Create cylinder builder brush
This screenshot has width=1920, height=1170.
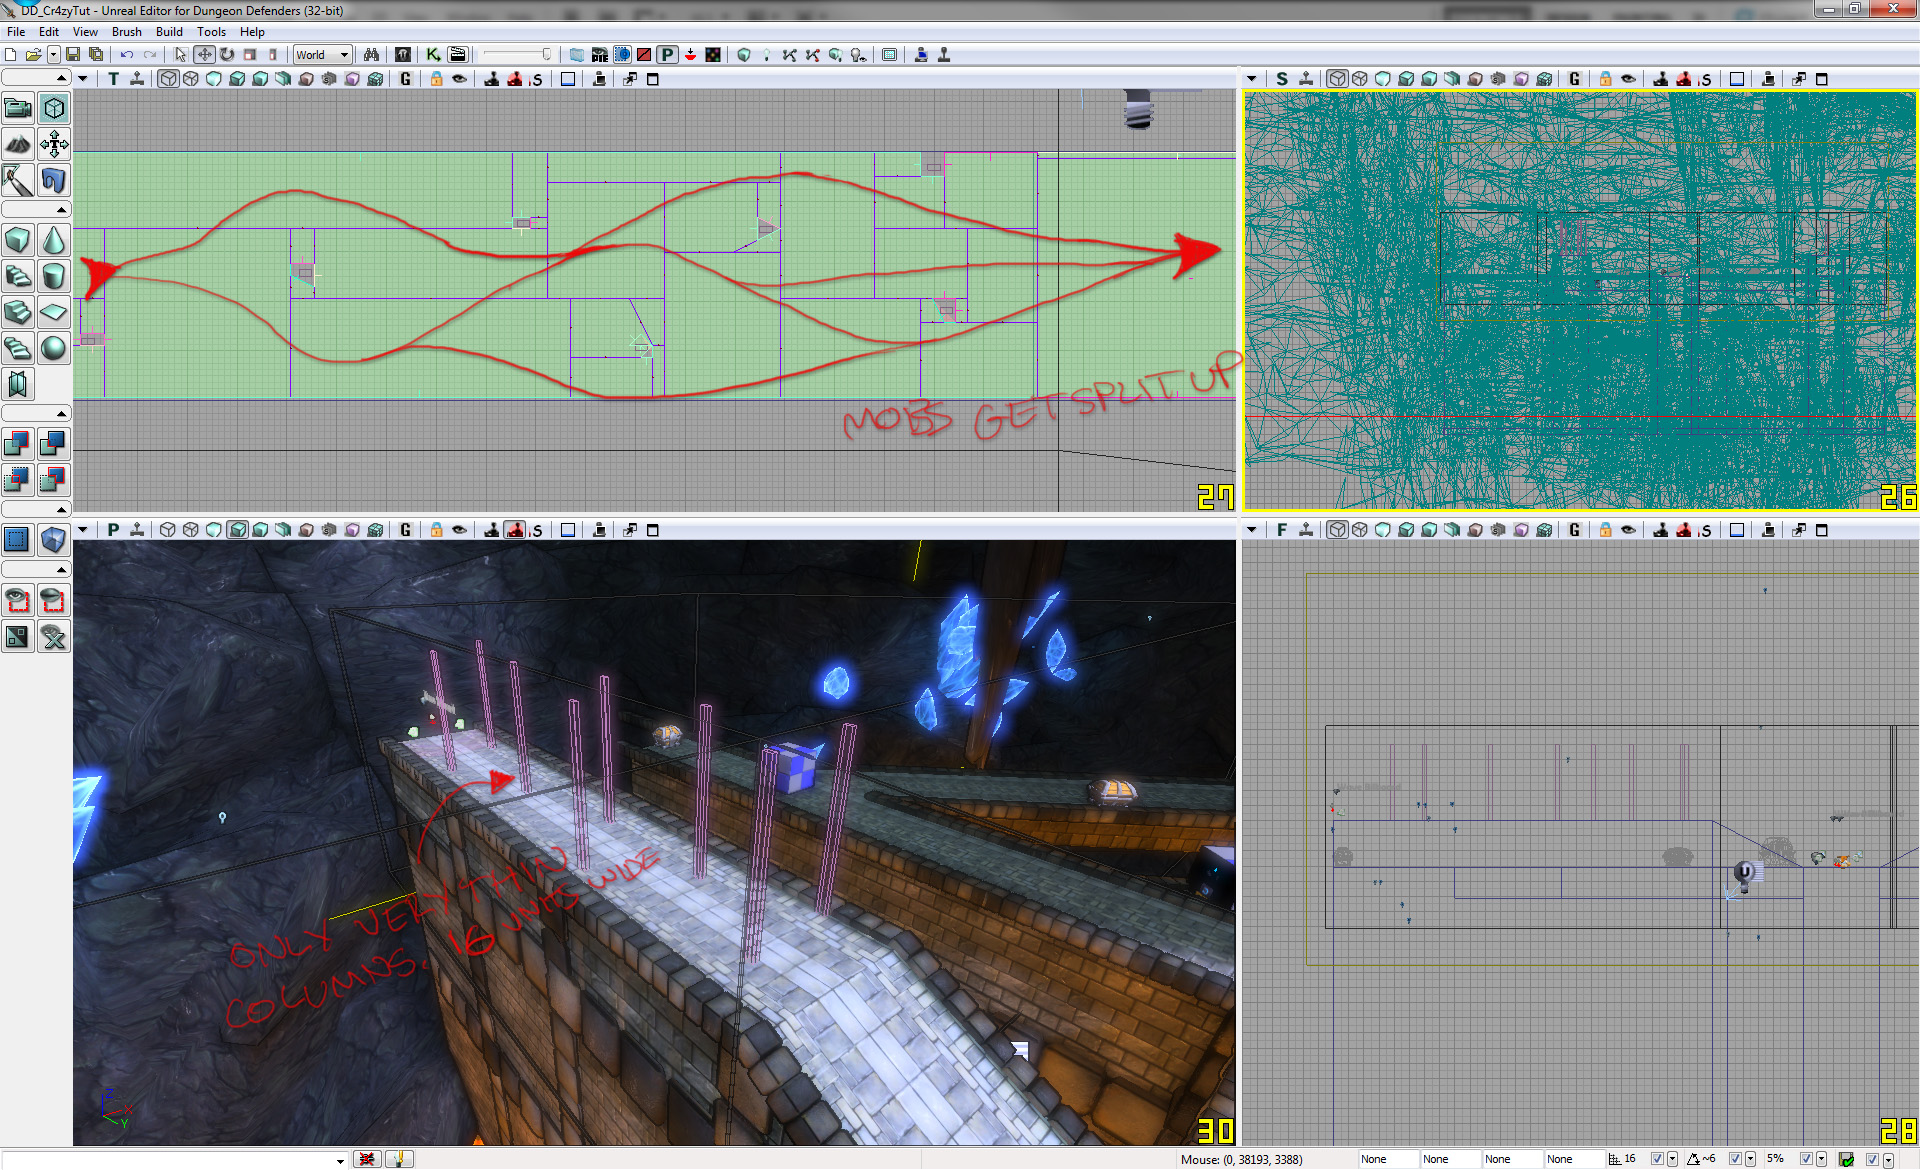(54, 276)
